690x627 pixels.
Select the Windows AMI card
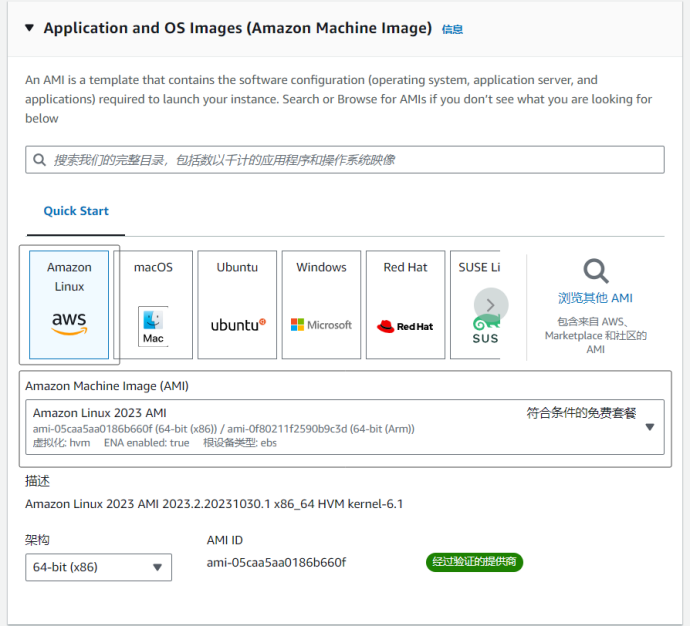pyautogui.click(x=321, y=304)
